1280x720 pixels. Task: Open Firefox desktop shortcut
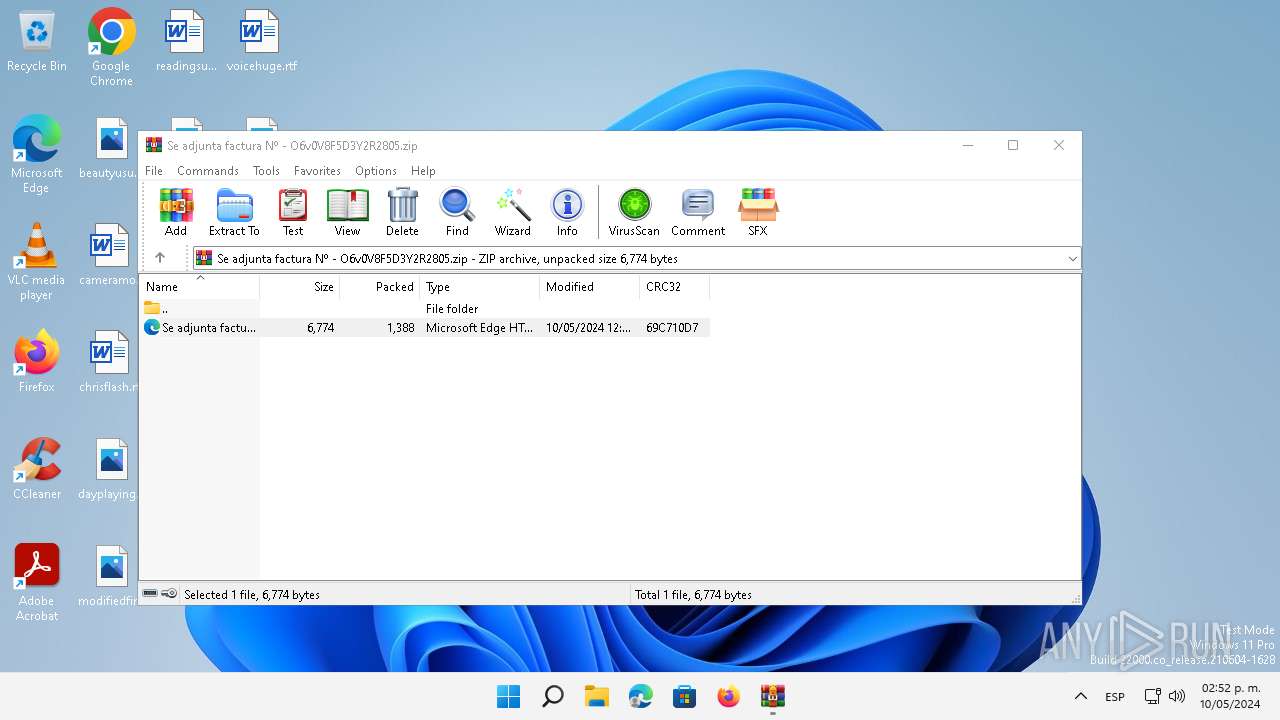click(37, 361)
